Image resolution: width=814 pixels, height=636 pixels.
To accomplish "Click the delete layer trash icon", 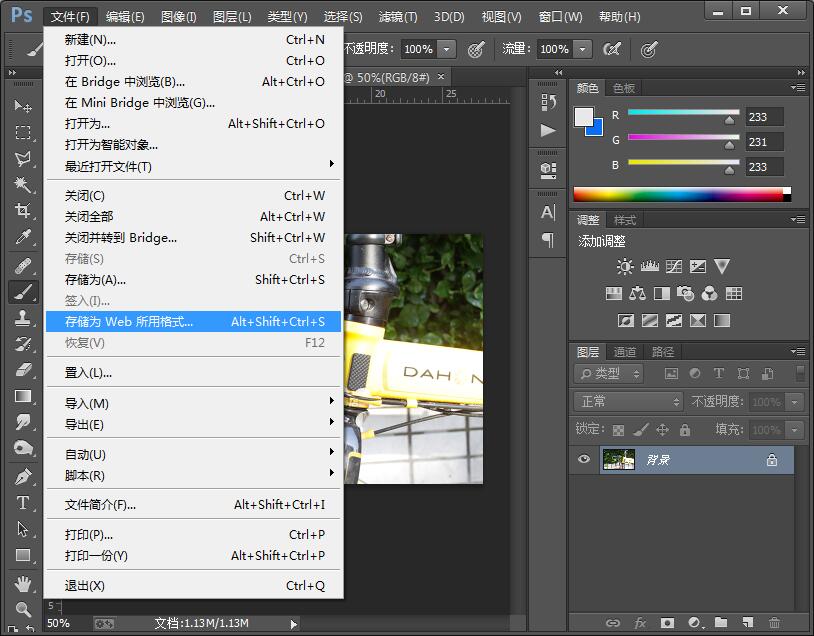I will 773,623.
